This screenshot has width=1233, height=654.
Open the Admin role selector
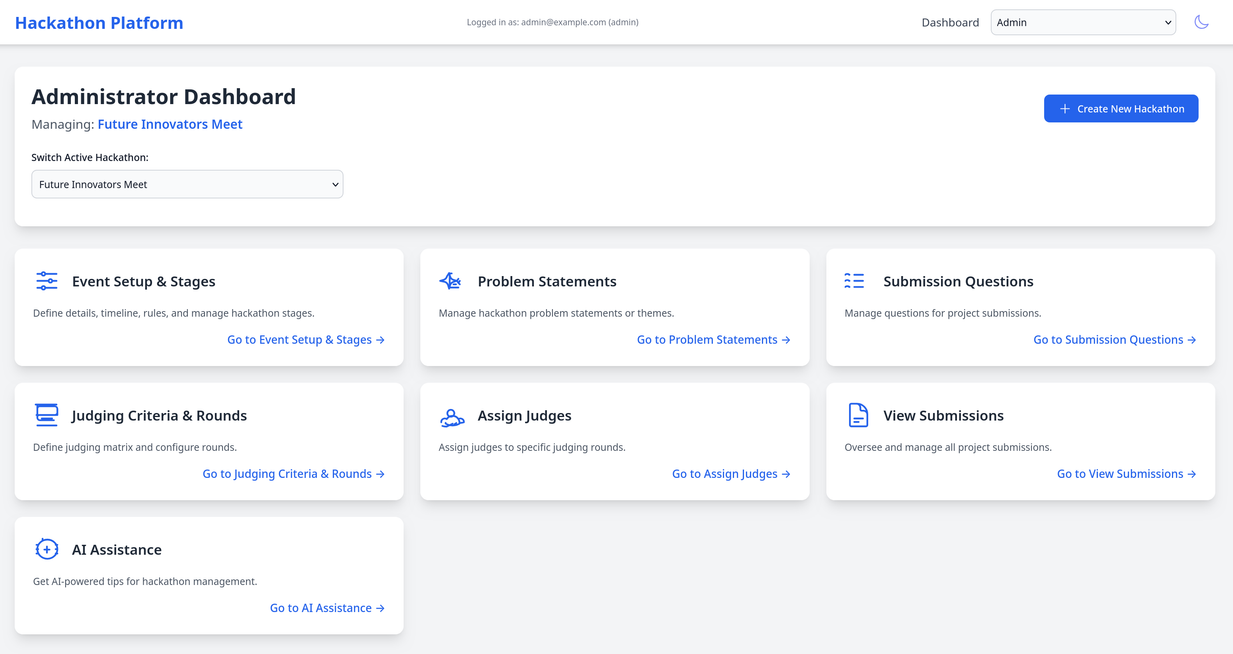click(x=1083, y=21)
